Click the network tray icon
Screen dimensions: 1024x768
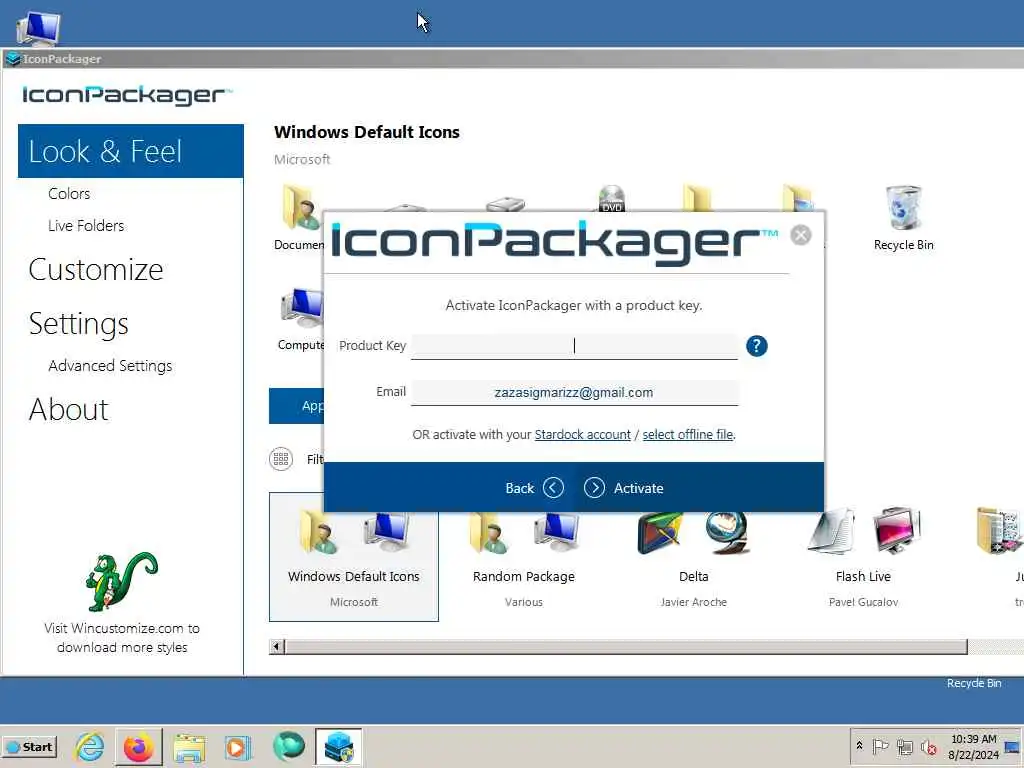(x=904, y=746)
